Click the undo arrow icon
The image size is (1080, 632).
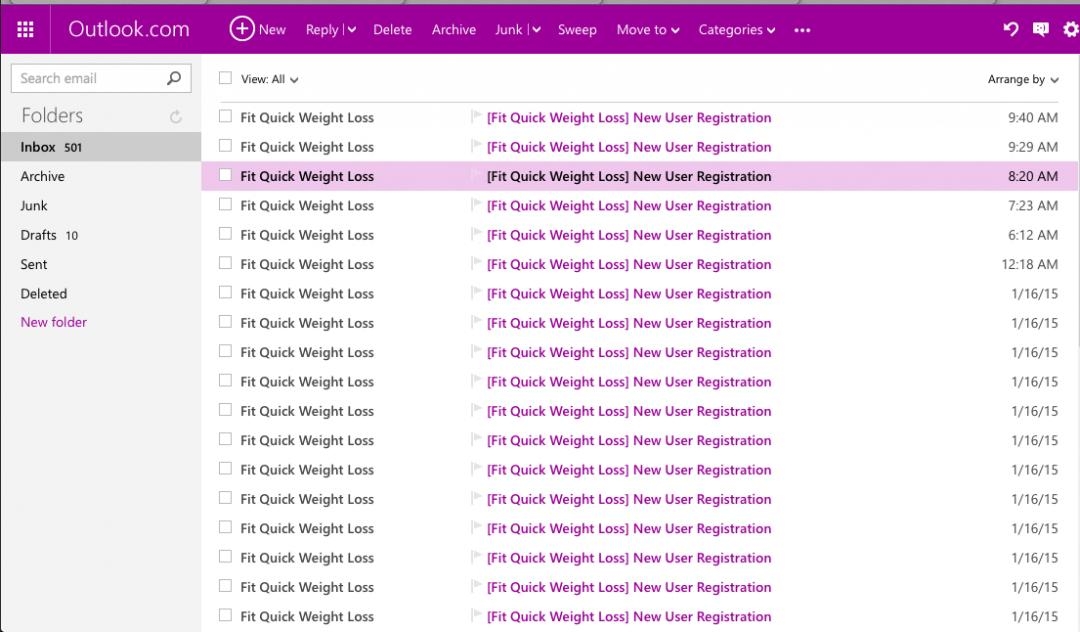[1010, 29]
